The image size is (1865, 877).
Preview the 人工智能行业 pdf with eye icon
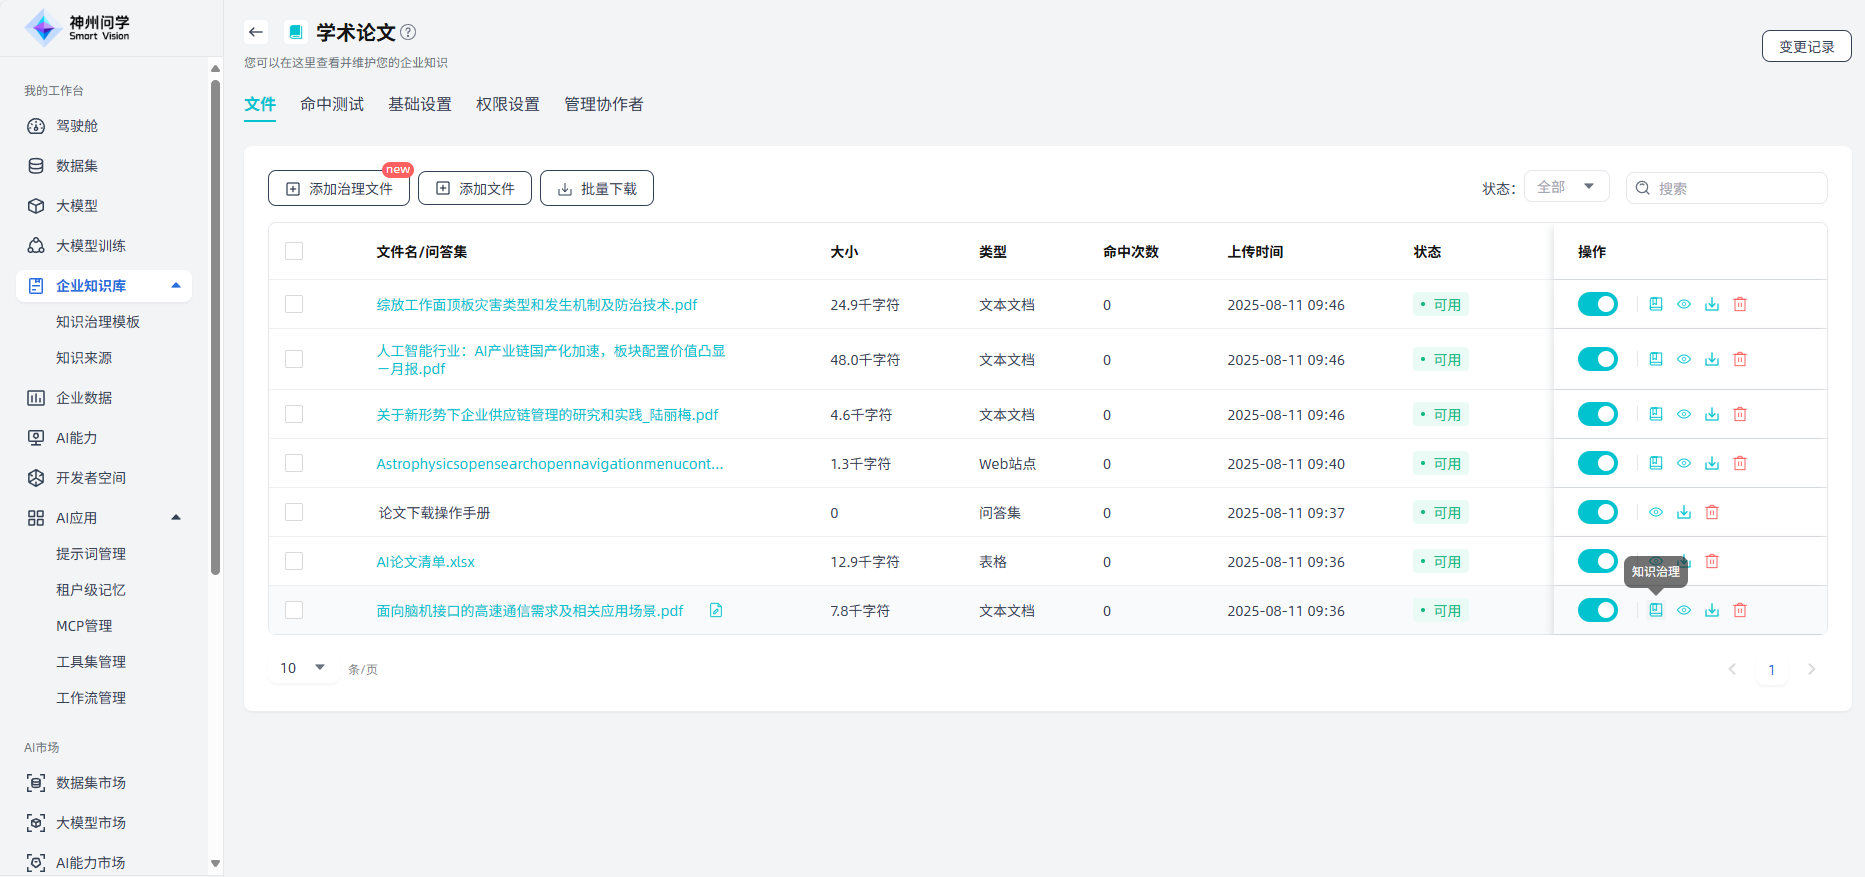coord(1684,359)
